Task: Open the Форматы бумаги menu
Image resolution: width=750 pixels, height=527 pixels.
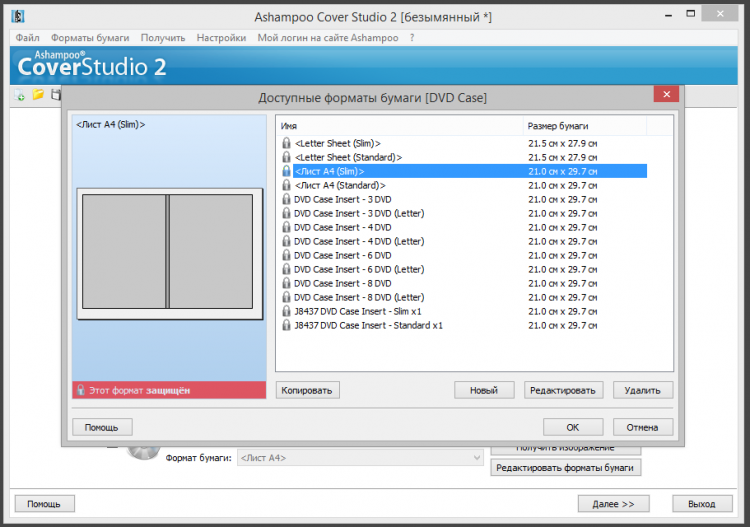Action: (x=90, y=38)
